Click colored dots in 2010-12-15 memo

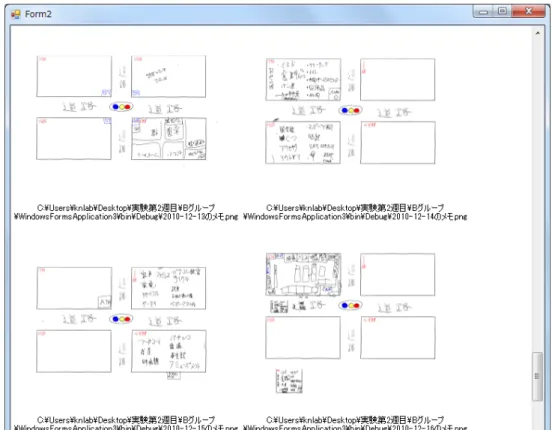click(121, 319)
